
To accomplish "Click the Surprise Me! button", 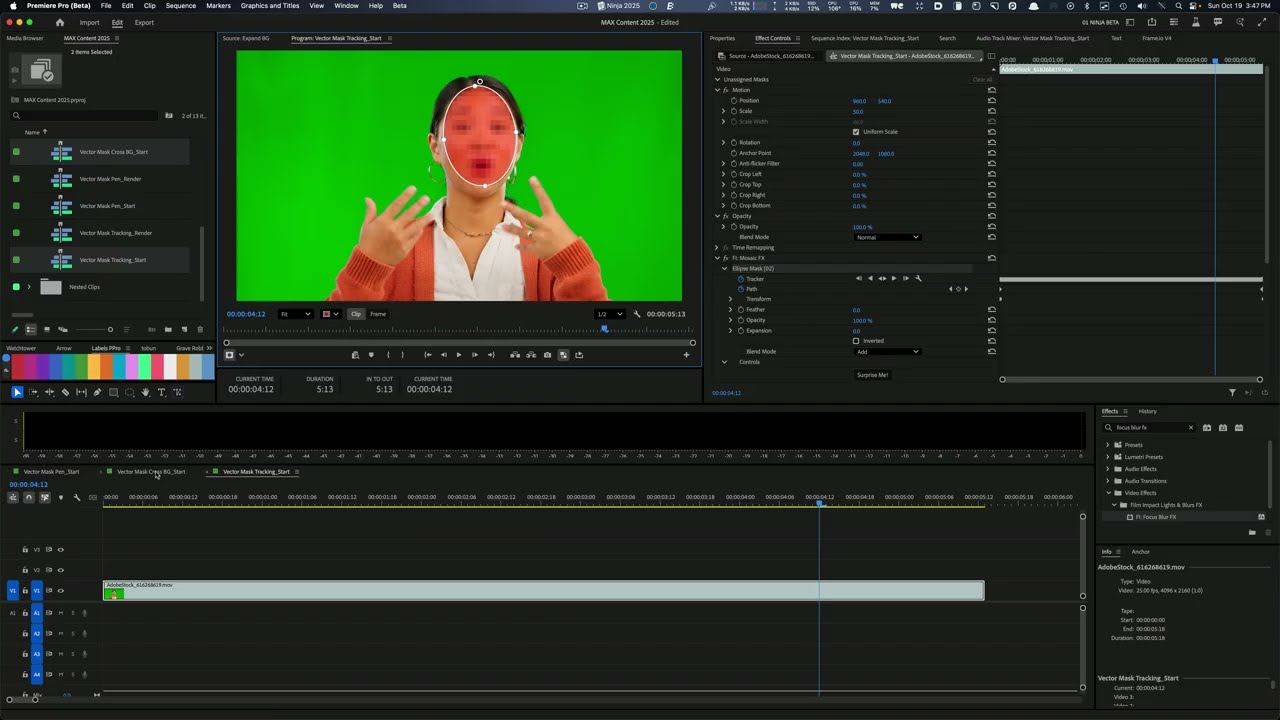I will (x=872, y=375).
